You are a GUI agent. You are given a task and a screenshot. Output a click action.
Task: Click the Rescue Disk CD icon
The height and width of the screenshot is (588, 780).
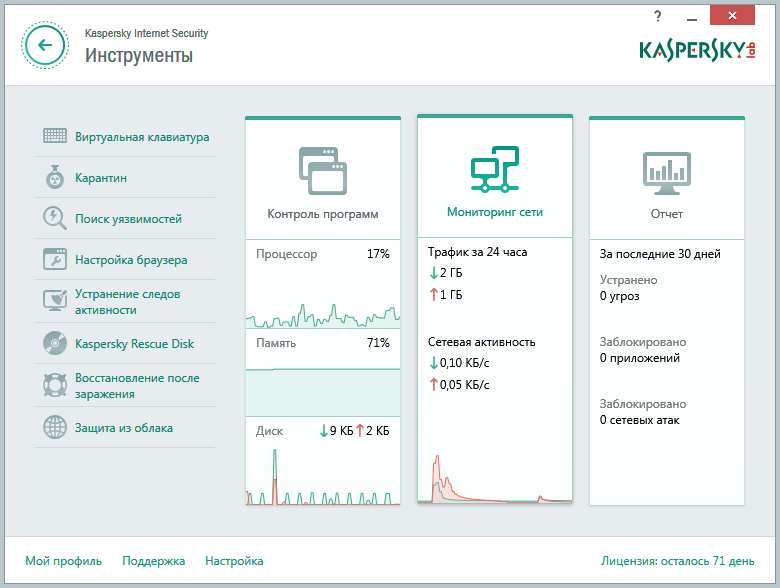[55, 343]
